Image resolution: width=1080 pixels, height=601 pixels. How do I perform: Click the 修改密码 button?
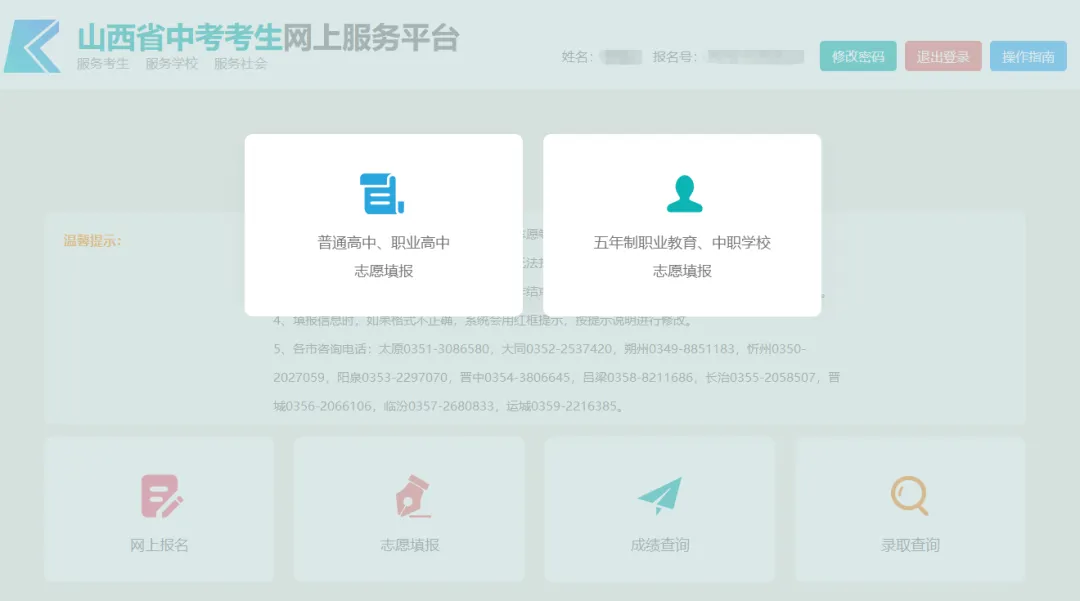(858, 56)
